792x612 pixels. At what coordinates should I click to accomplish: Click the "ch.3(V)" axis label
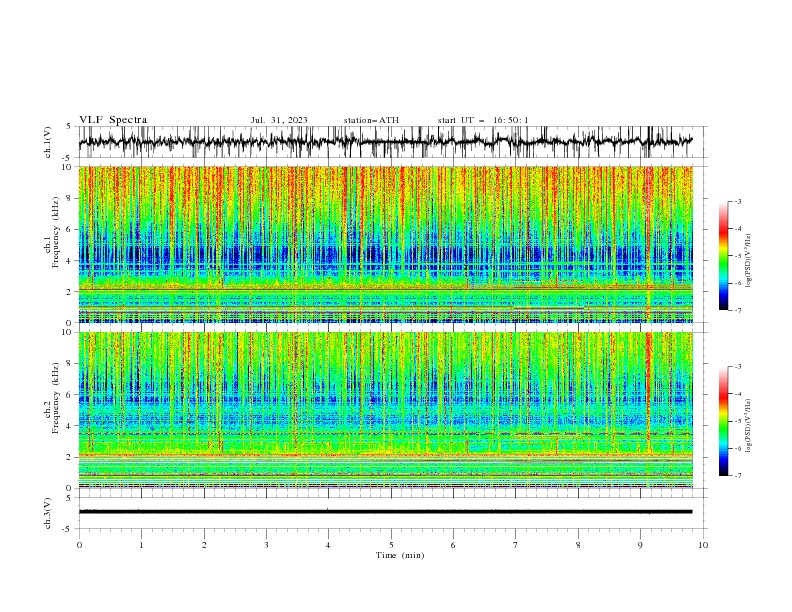click(x=48, y=513)
